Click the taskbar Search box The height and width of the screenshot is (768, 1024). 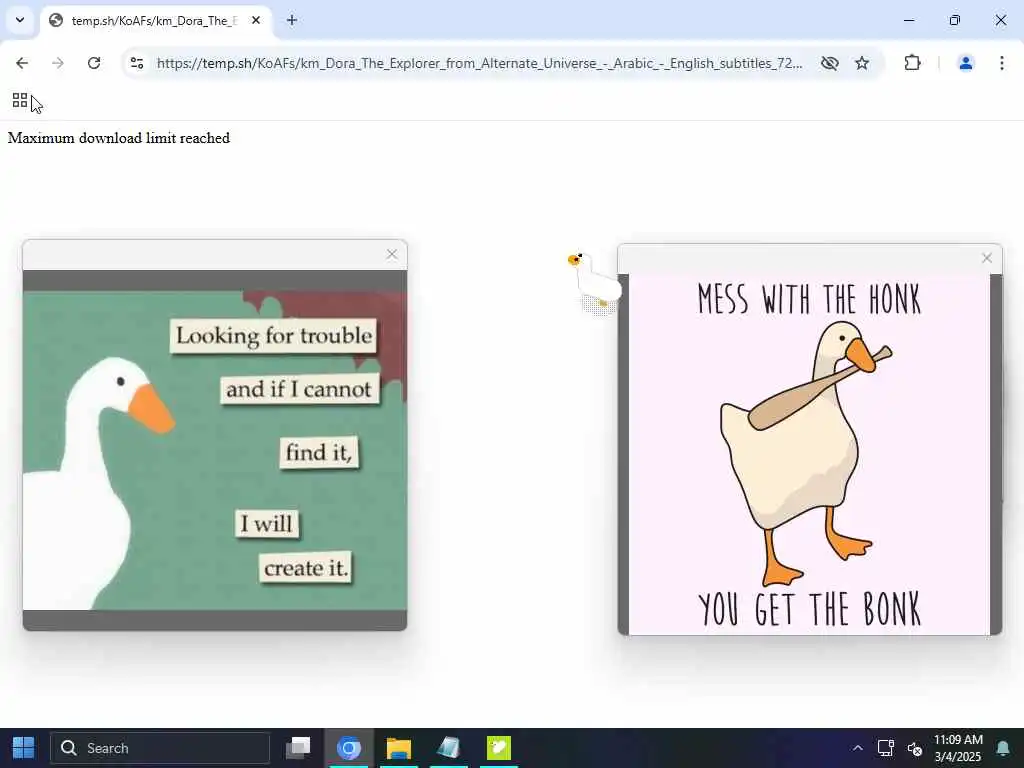[x=160, y=748]
